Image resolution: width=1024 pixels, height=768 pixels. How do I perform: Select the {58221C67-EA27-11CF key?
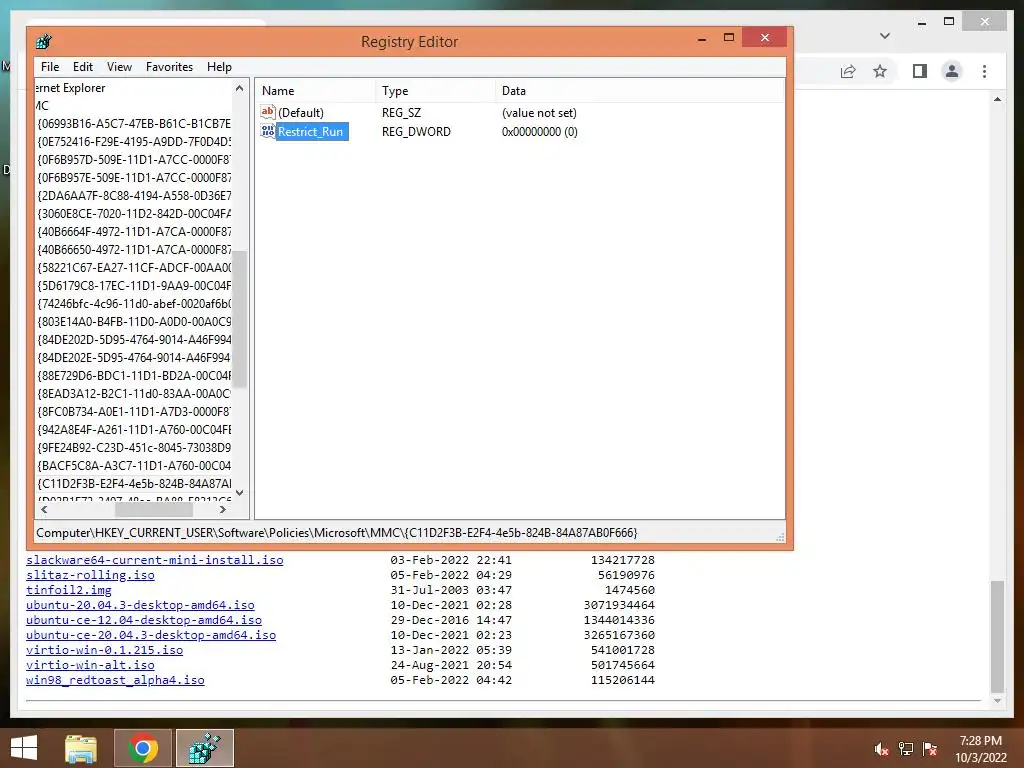(134, 268)
